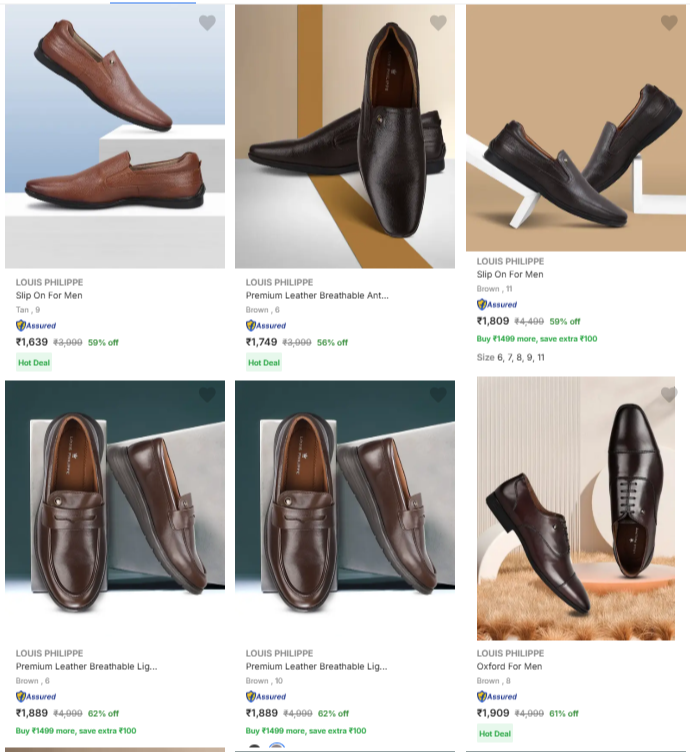
Task: Click Assured badge on Oxford For Men listing
Action: pyautogui.click(x=498, y=696)
